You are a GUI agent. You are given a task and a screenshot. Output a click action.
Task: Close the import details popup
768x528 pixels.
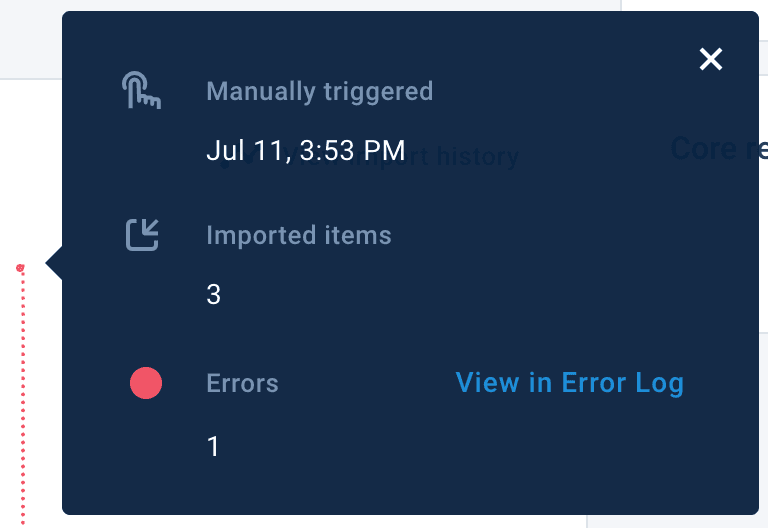[711, 60]
